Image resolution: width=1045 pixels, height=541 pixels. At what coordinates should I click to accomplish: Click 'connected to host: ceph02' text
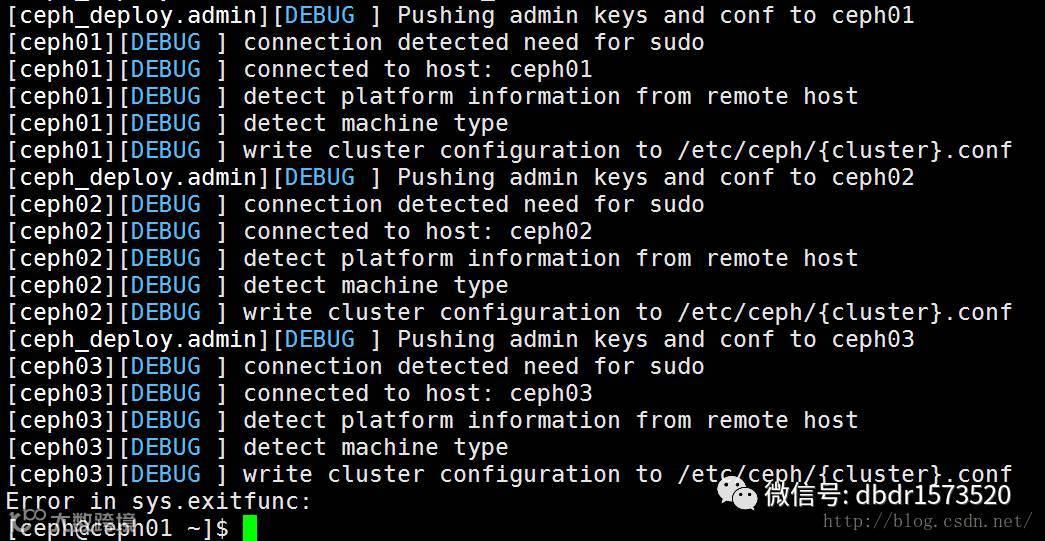417,231
